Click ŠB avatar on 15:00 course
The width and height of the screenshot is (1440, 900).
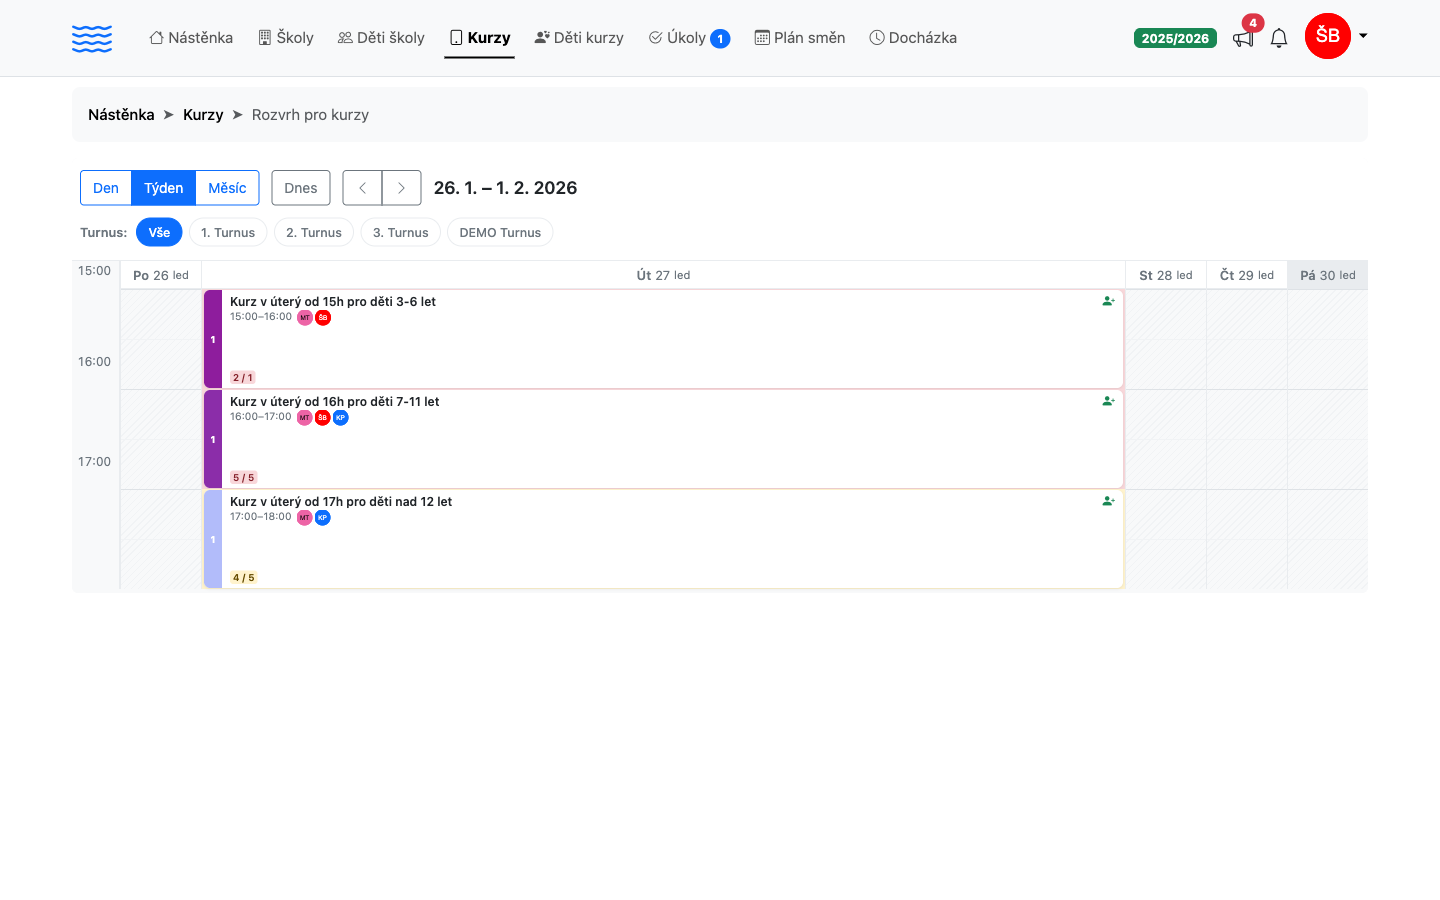(323, 318)
